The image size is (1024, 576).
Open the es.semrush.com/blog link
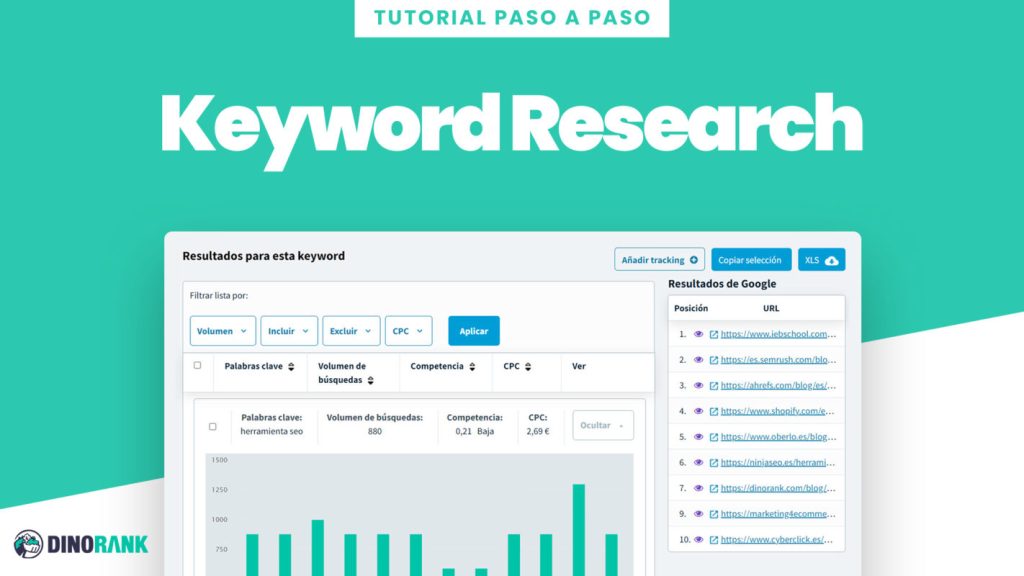pyautogui.click(x=778, y=360)
